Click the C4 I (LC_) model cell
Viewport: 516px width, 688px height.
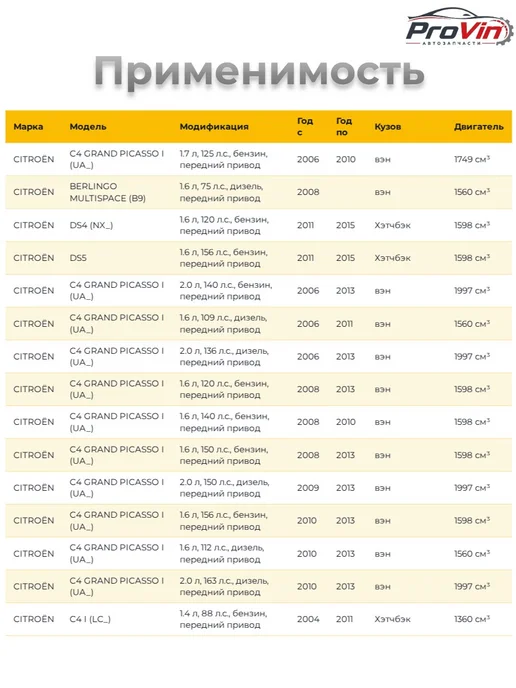coord(90,619)
